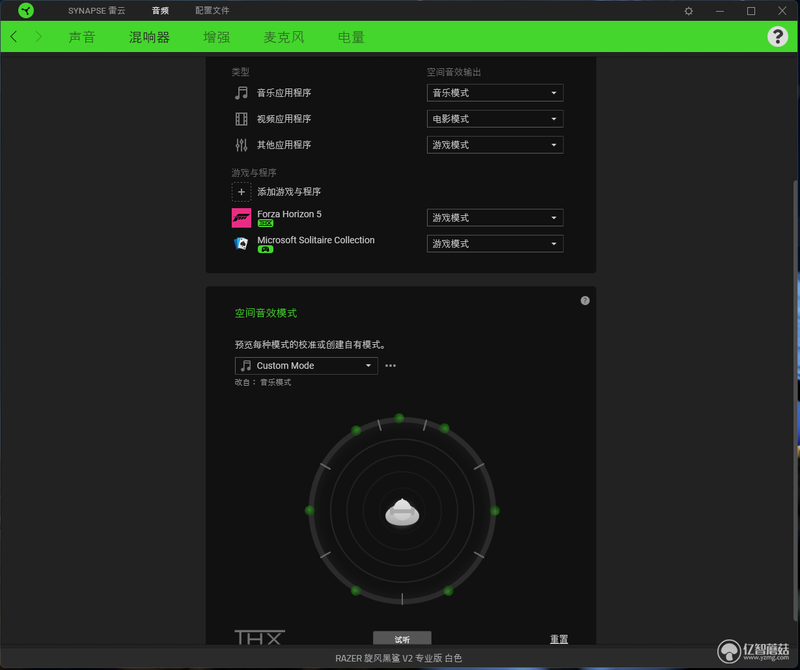
Task: Select the rear left speaker dot
Action: pos(356,590)
